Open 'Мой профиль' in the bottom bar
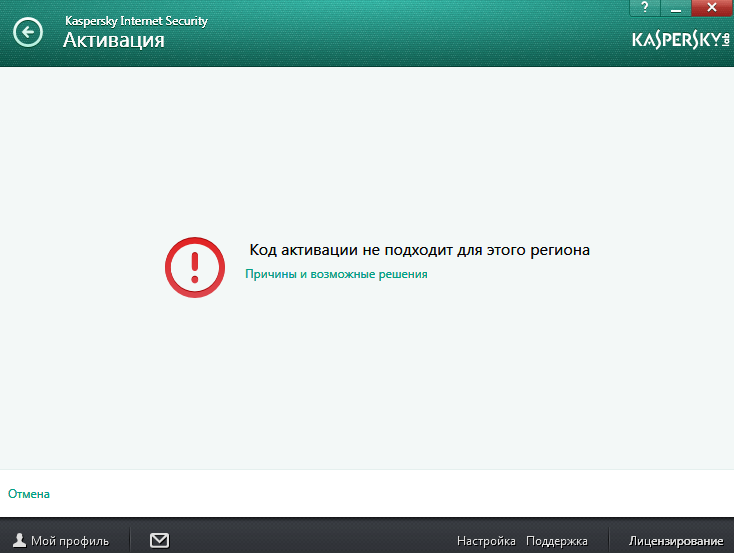This screenshot has height=553, width=734. pos(70,541)
